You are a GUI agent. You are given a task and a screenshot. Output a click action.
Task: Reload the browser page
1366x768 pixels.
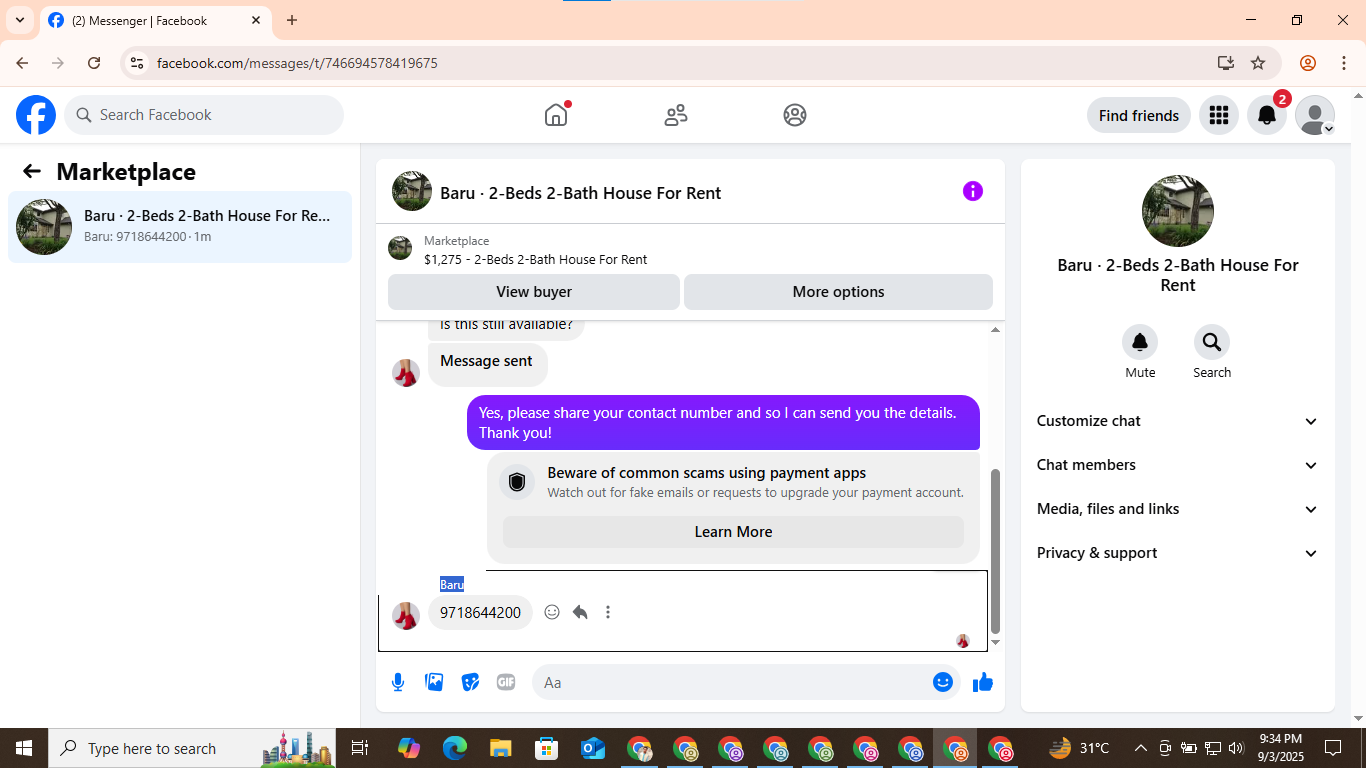point(94,63)
